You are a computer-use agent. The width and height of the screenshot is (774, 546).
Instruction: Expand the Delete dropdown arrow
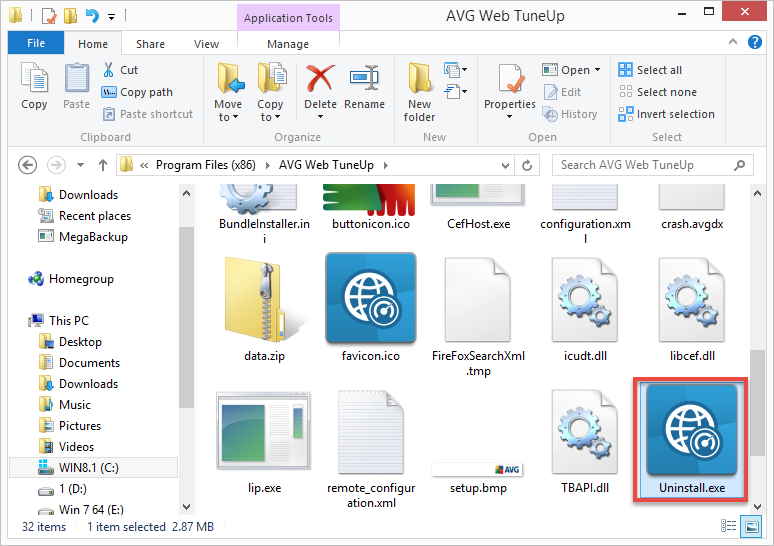(x=320, y=117)
